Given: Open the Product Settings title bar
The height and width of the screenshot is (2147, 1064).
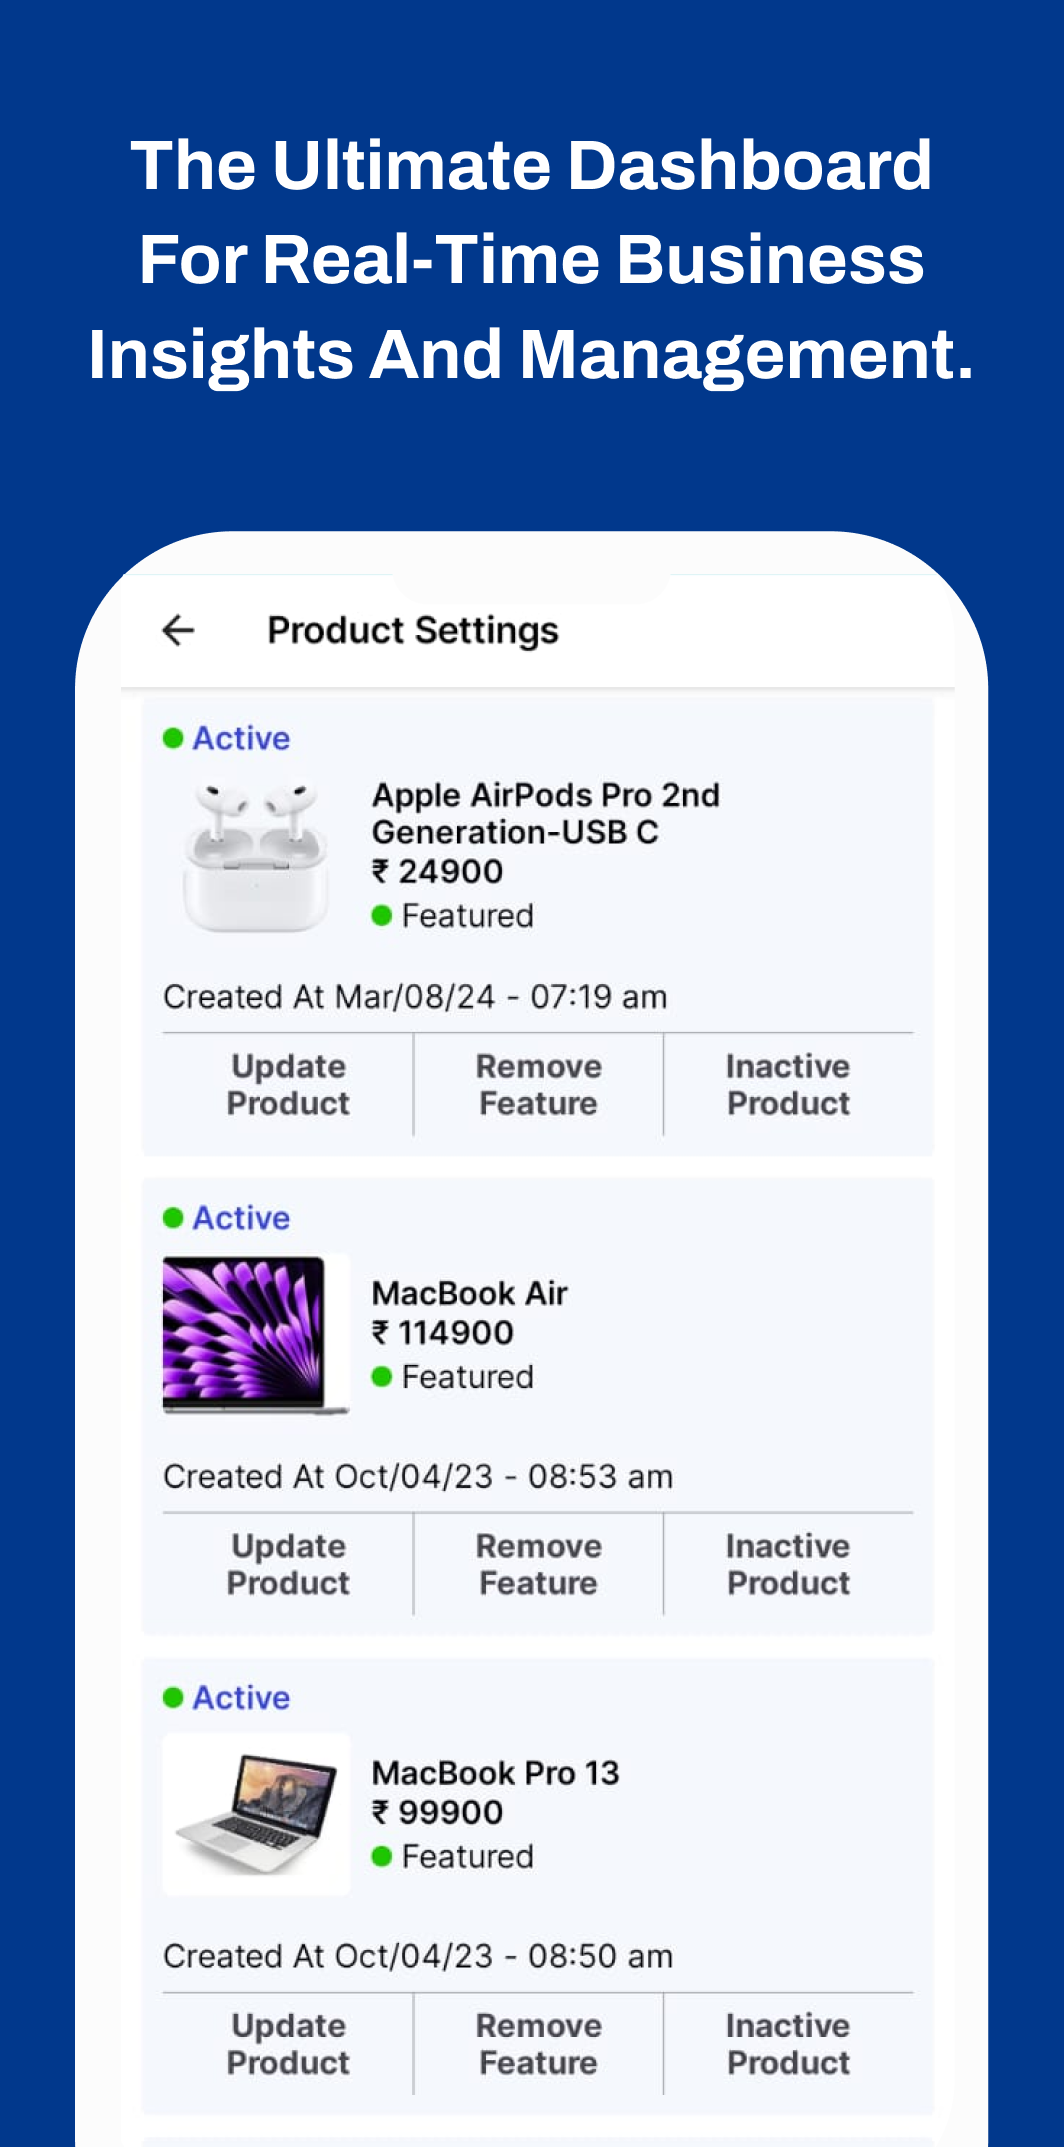Looking at the screenshot, I should (411, 629).
